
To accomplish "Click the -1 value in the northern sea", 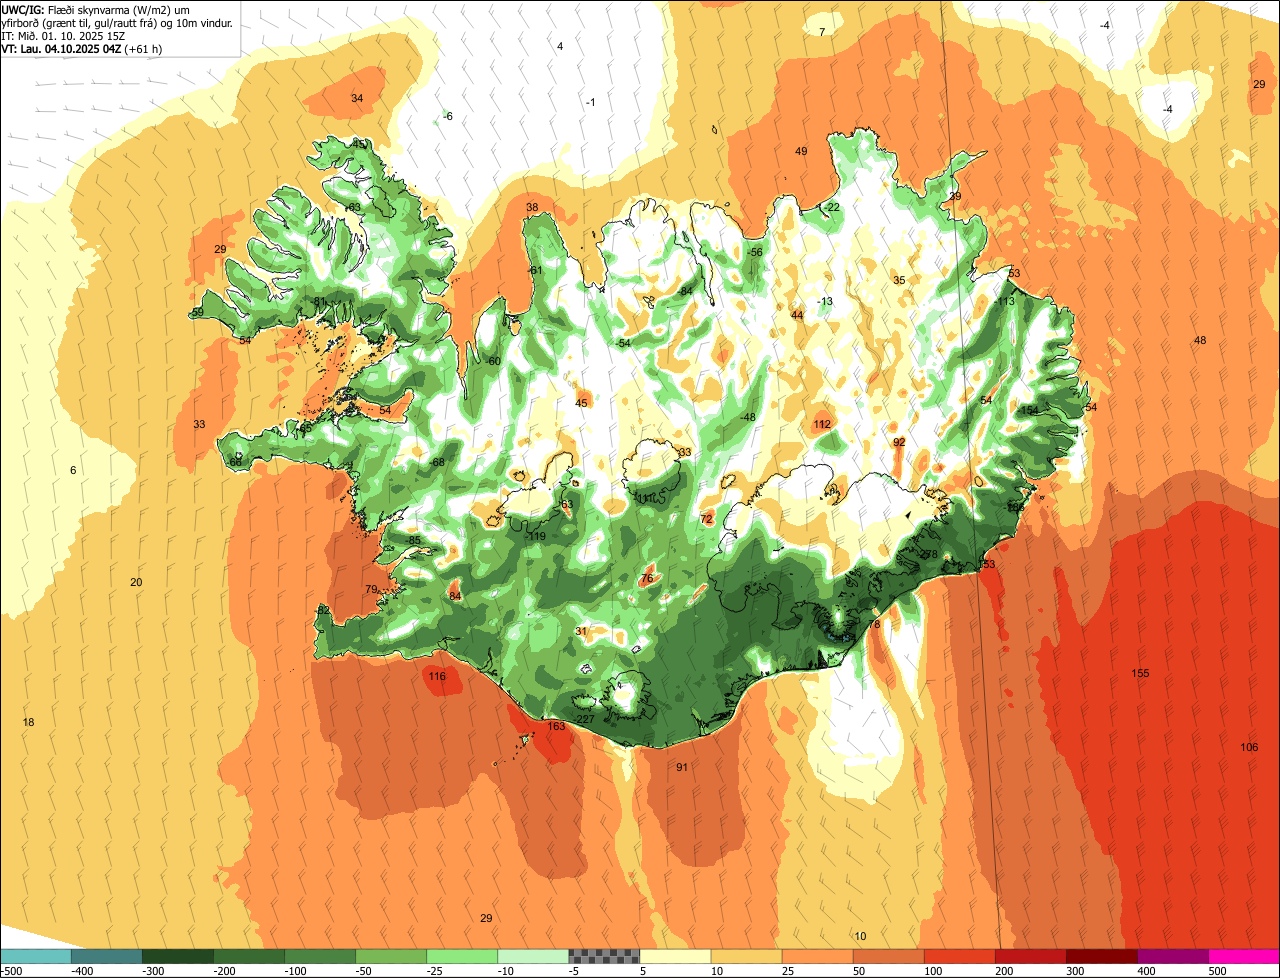I will tap(590, 102).
